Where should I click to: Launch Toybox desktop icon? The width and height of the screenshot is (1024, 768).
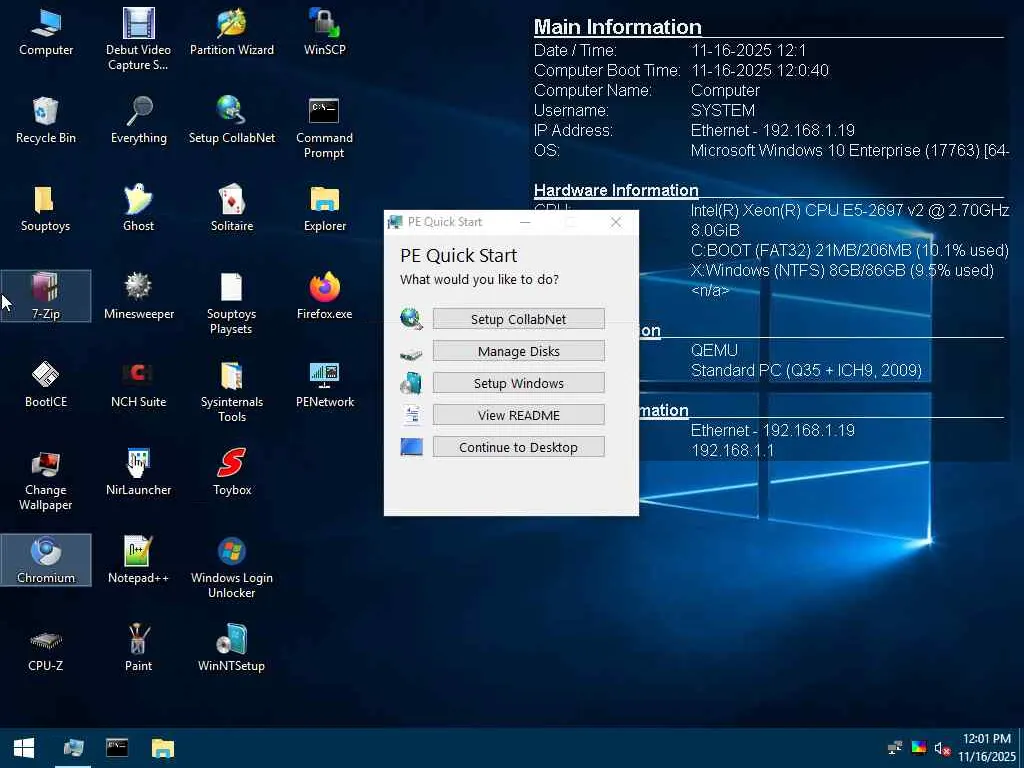point(232,472)
